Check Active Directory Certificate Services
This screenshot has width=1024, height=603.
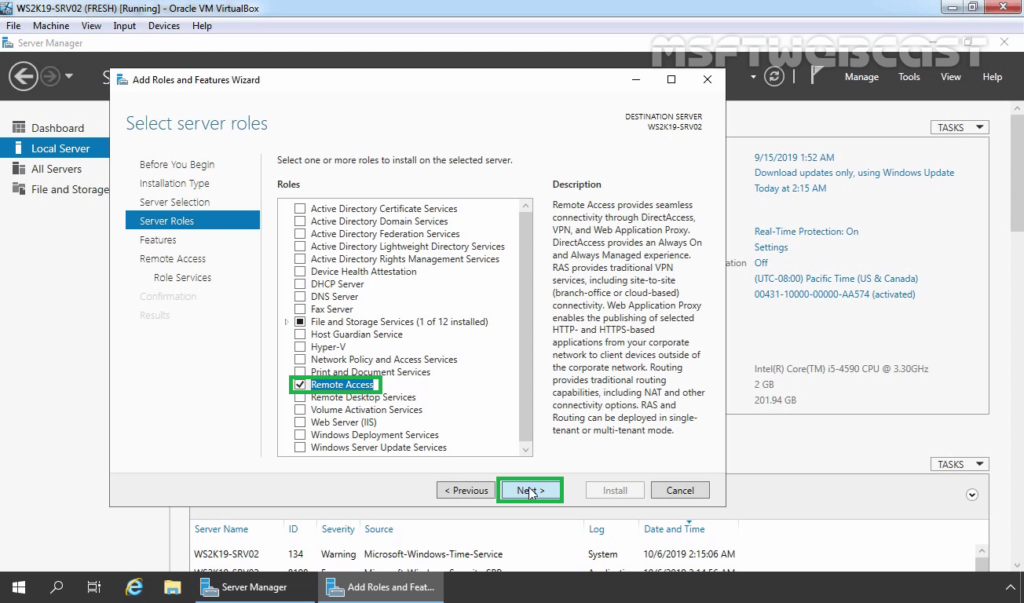point(300,208)
